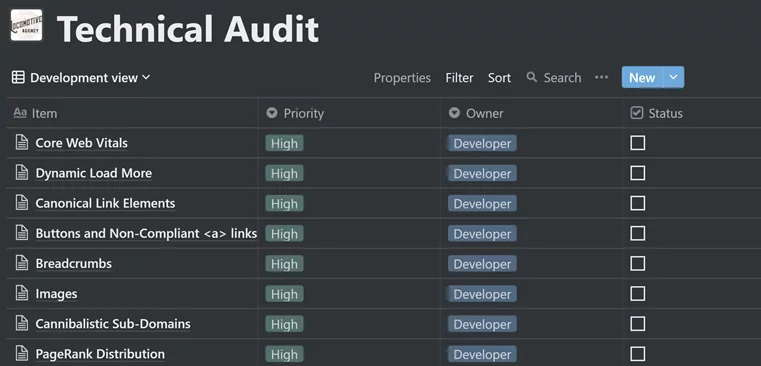Viewport: 761px width, 366px height.
Task: Click the checkbox icon in Status column header
Action: tap(636, 113)
